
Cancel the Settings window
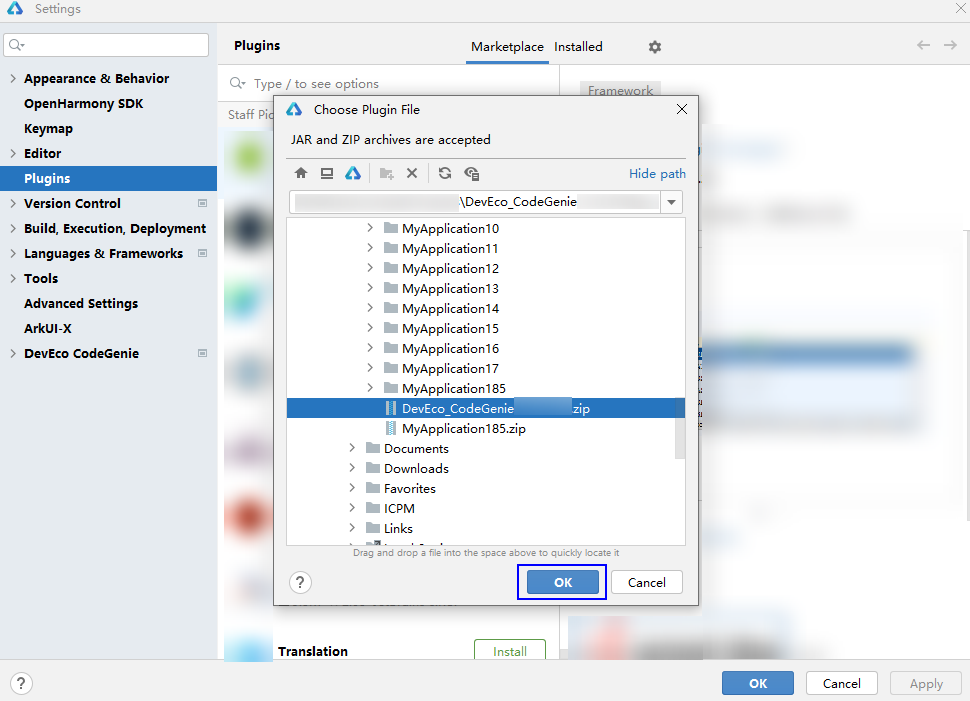[x=841, y=684]
